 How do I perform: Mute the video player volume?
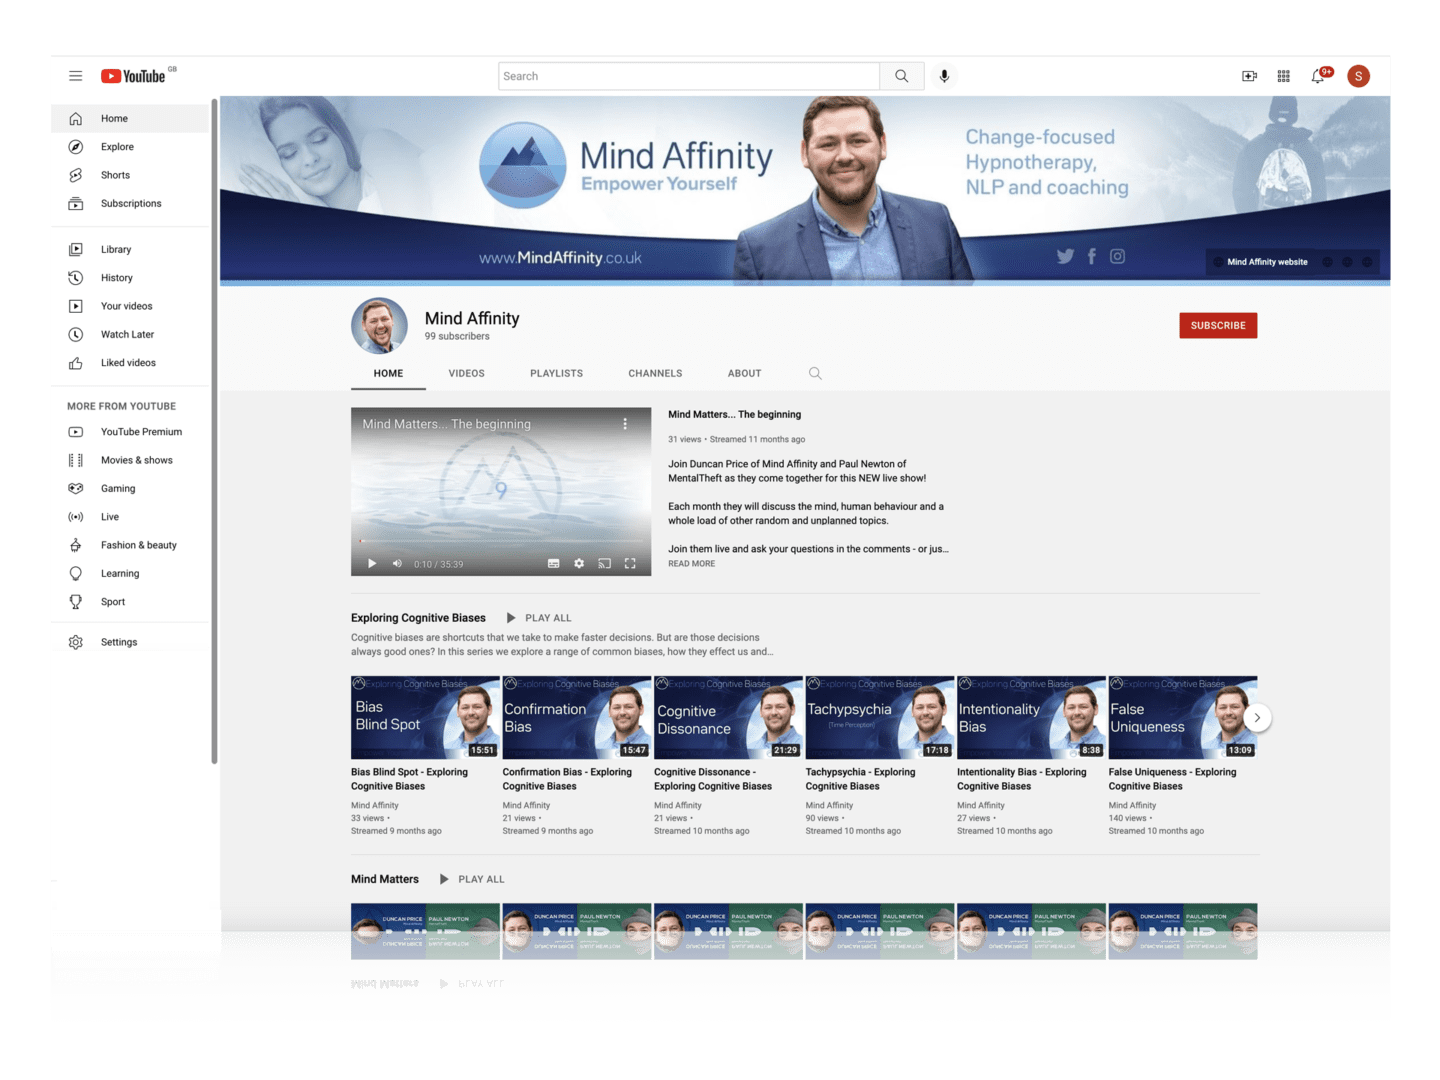[397, 564]
